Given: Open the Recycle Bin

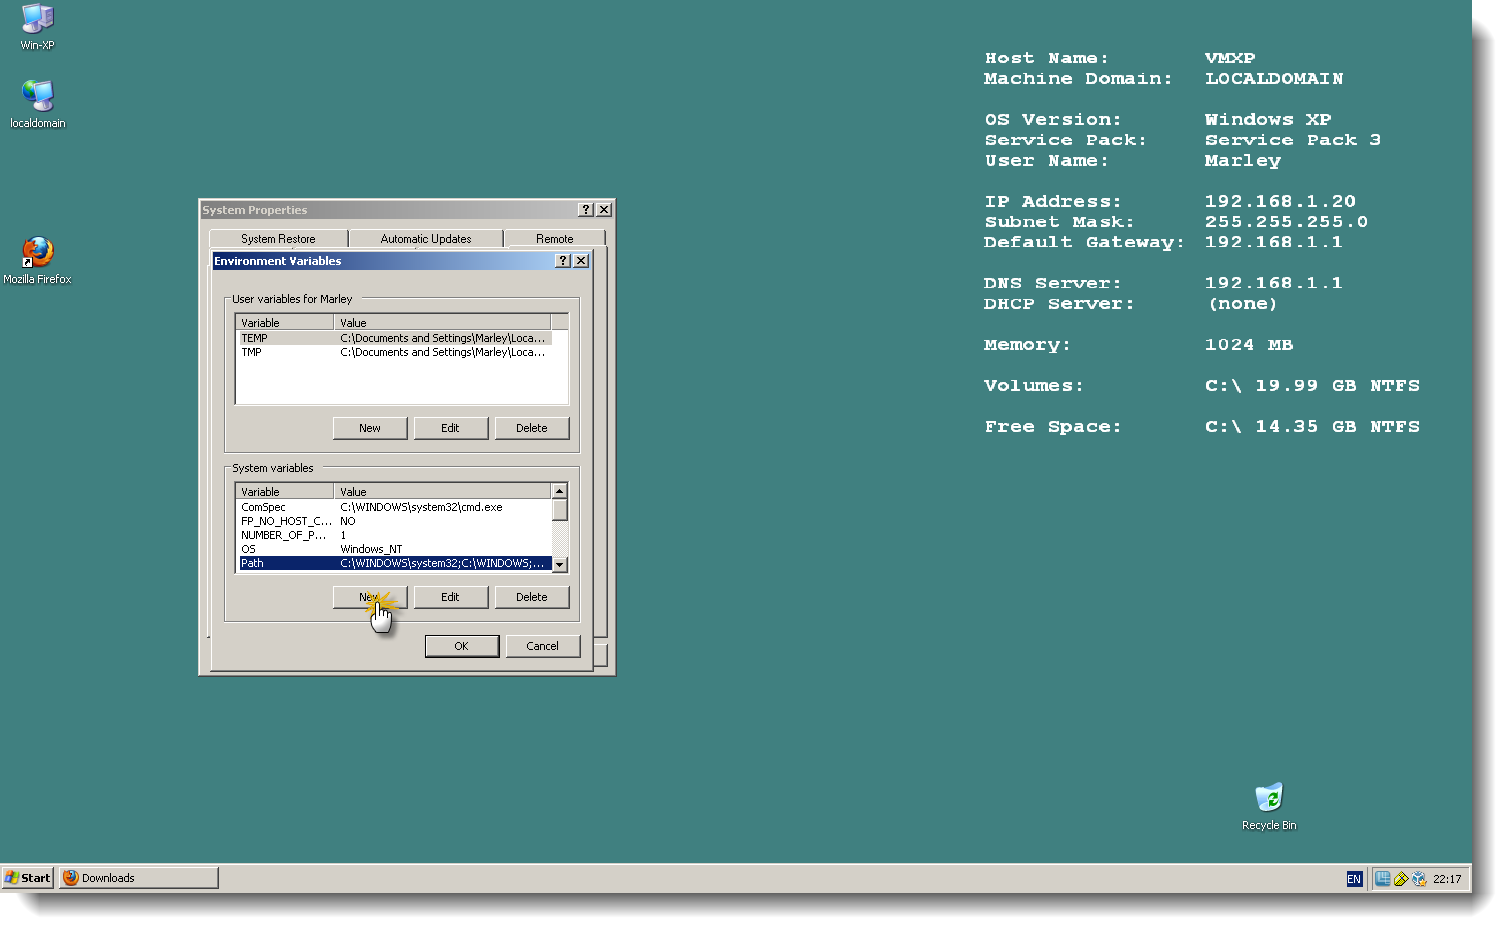Looking at the screenshot, I should click(1268, 800).
